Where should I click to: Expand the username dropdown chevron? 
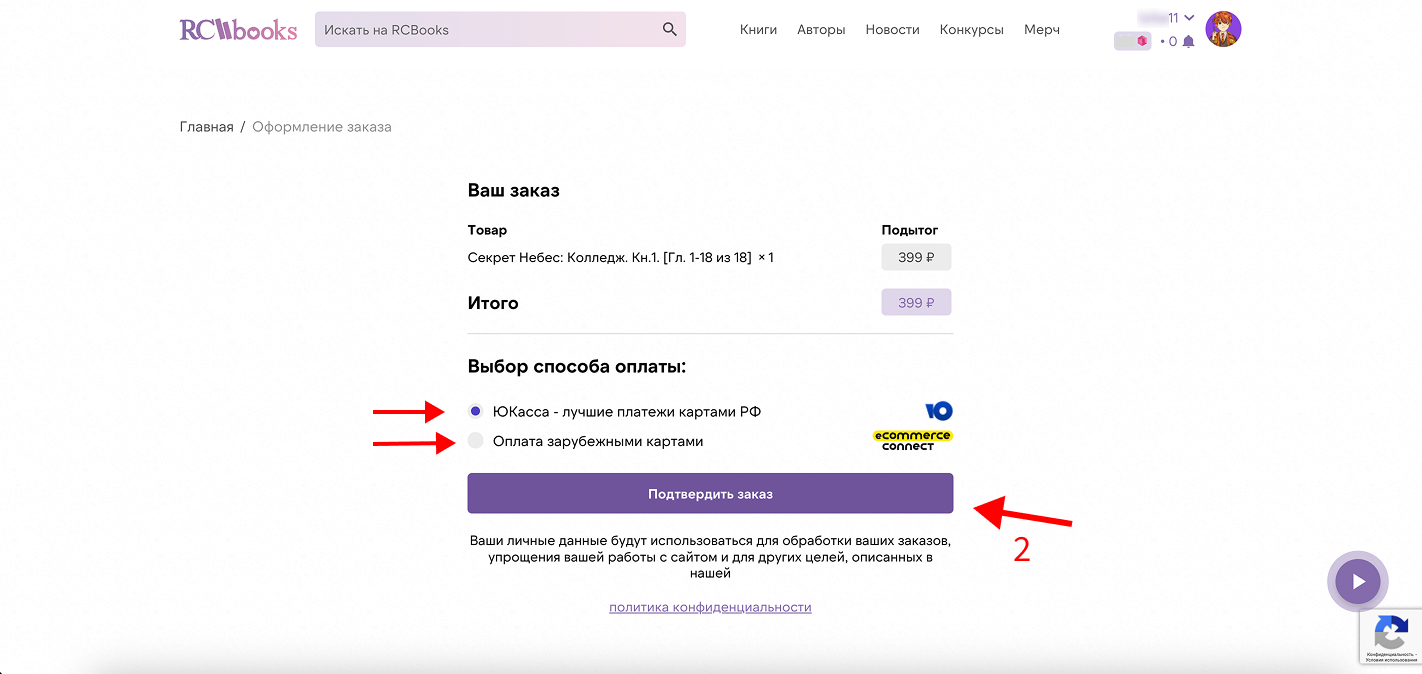click(1189, 18)
